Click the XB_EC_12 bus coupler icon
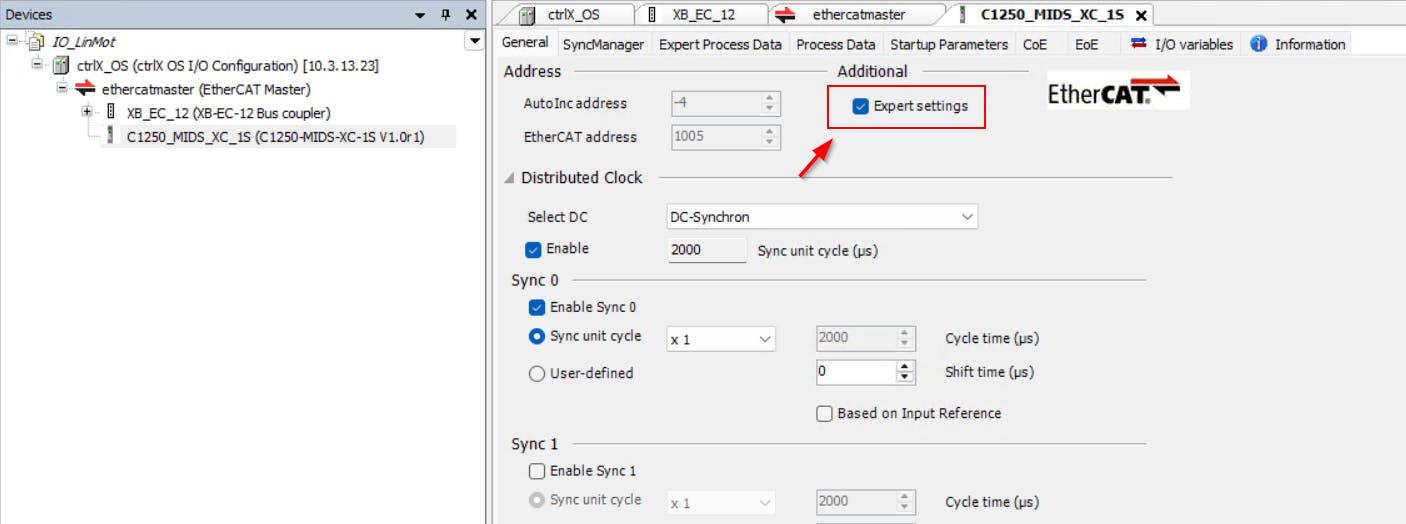The image size is (1406, 524). (111, 113)
